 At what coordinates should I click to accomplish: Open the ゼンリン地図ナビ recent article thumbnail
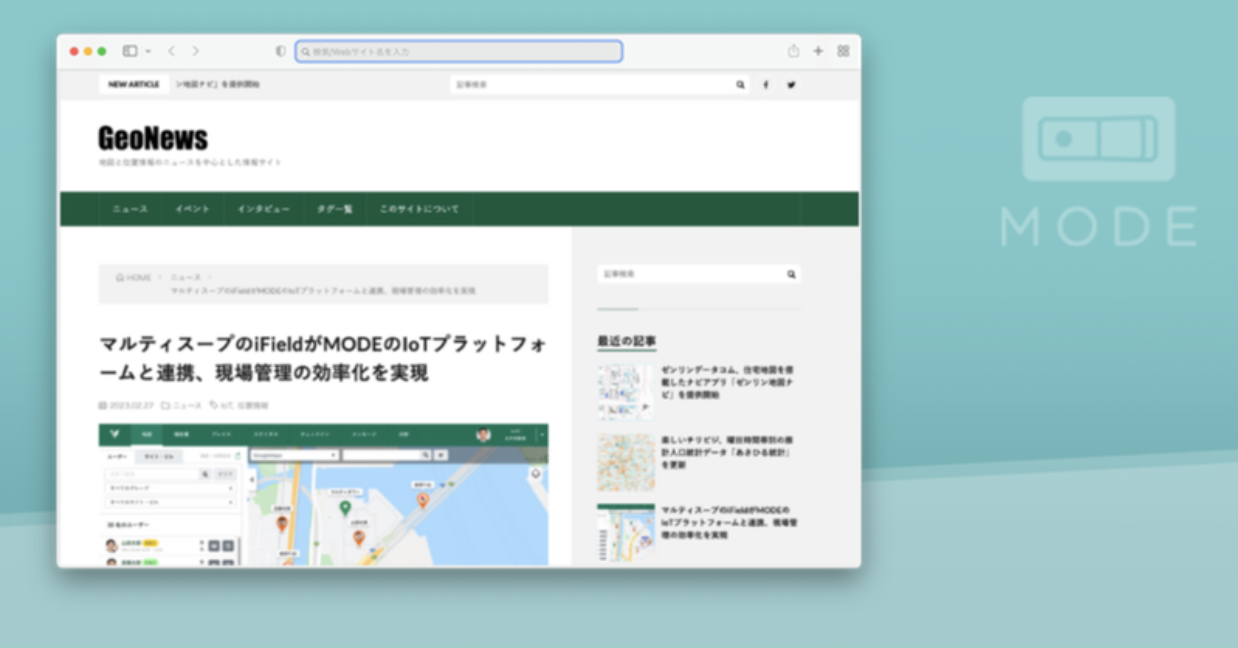click(625, 391)
